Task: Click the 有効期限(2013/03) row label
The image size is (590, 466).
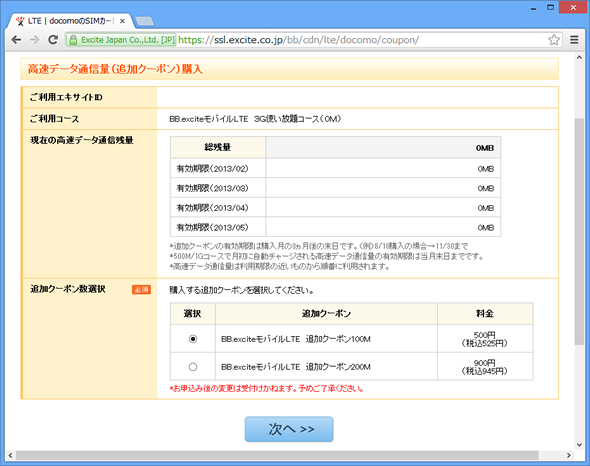Action: (x=213, y=188)
